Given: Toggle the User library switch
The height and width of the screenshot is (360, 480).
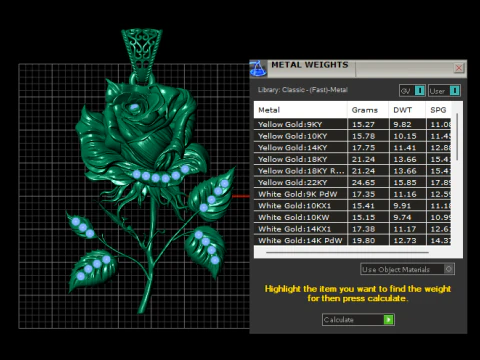Looking at the screenshot, I should tap(444, 91).
